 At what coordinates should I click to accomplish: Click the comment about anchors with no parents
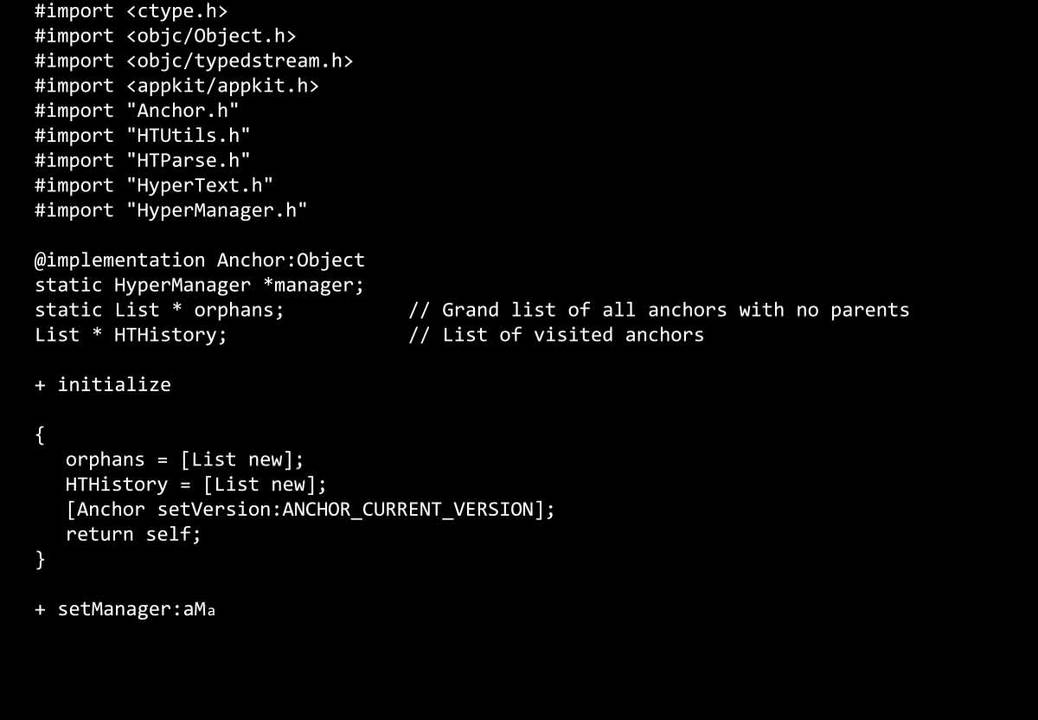coord(659,310)
